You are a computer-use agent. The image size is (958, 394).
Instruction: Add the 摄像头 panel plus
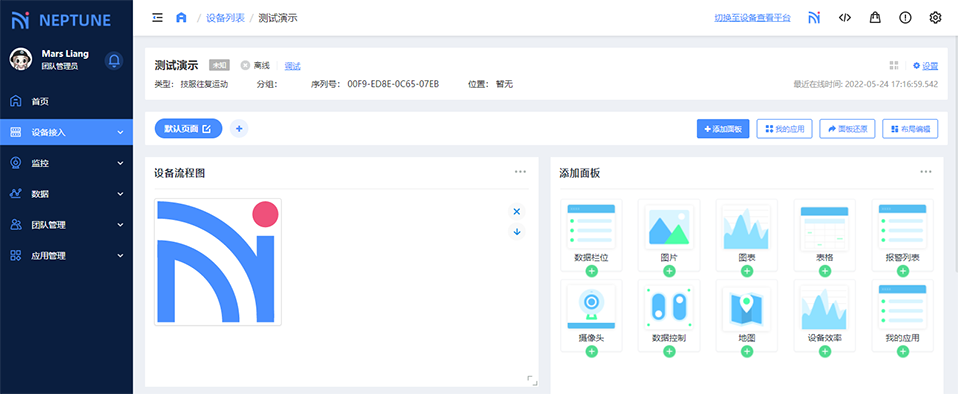pos(591,351)
